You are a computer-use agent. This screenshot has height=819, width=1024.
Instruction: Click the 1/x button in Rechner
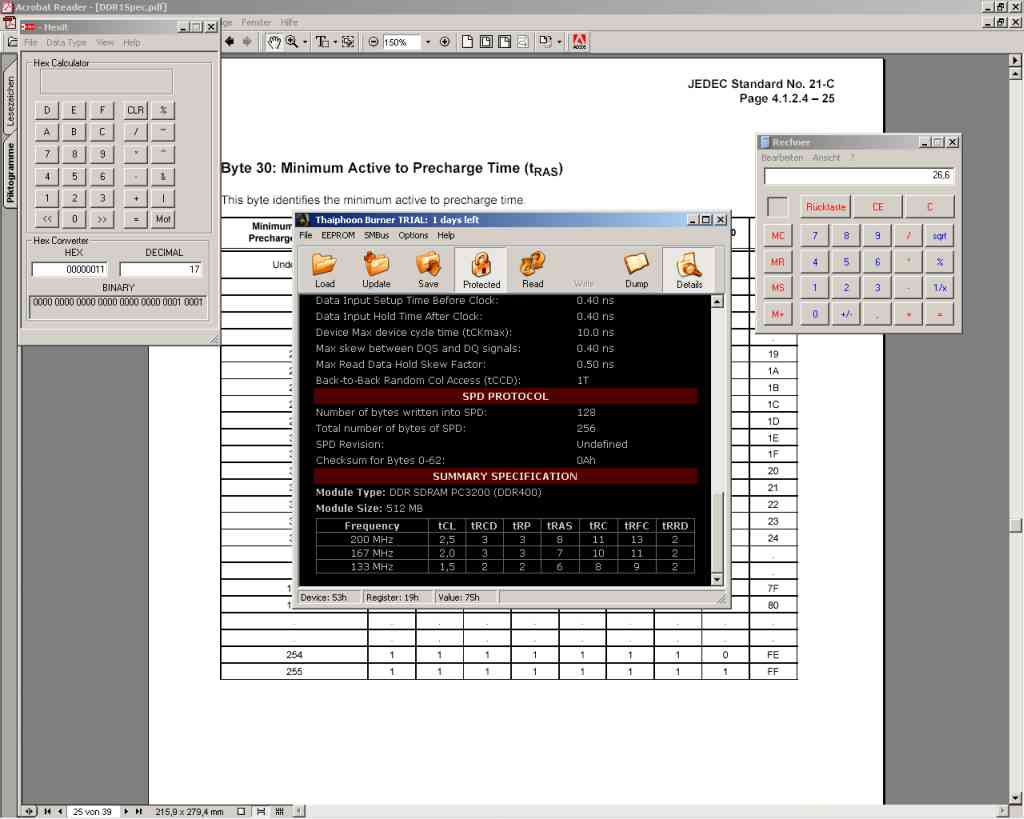pyautogui.click(x=940, y=288)
